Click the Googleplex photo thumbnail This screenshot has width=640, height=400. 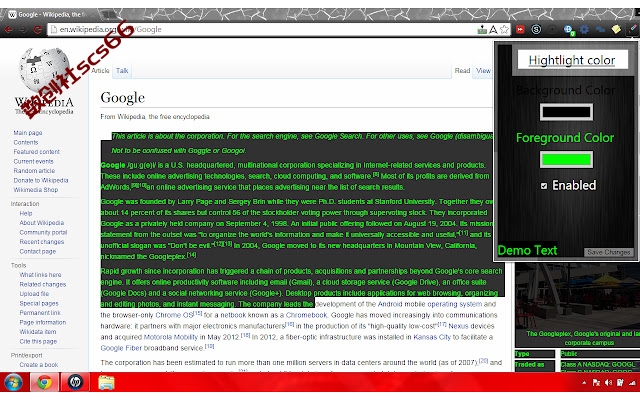[x=577, y=295]
